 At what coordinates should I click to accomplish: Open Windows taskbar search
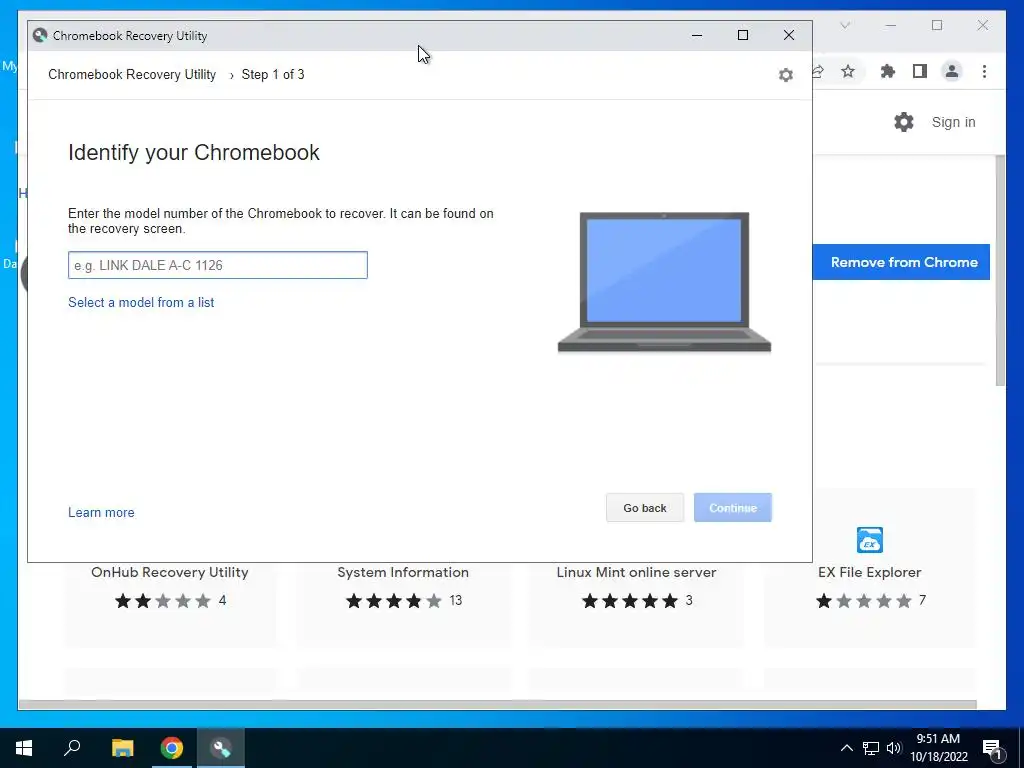coord(72,748)
